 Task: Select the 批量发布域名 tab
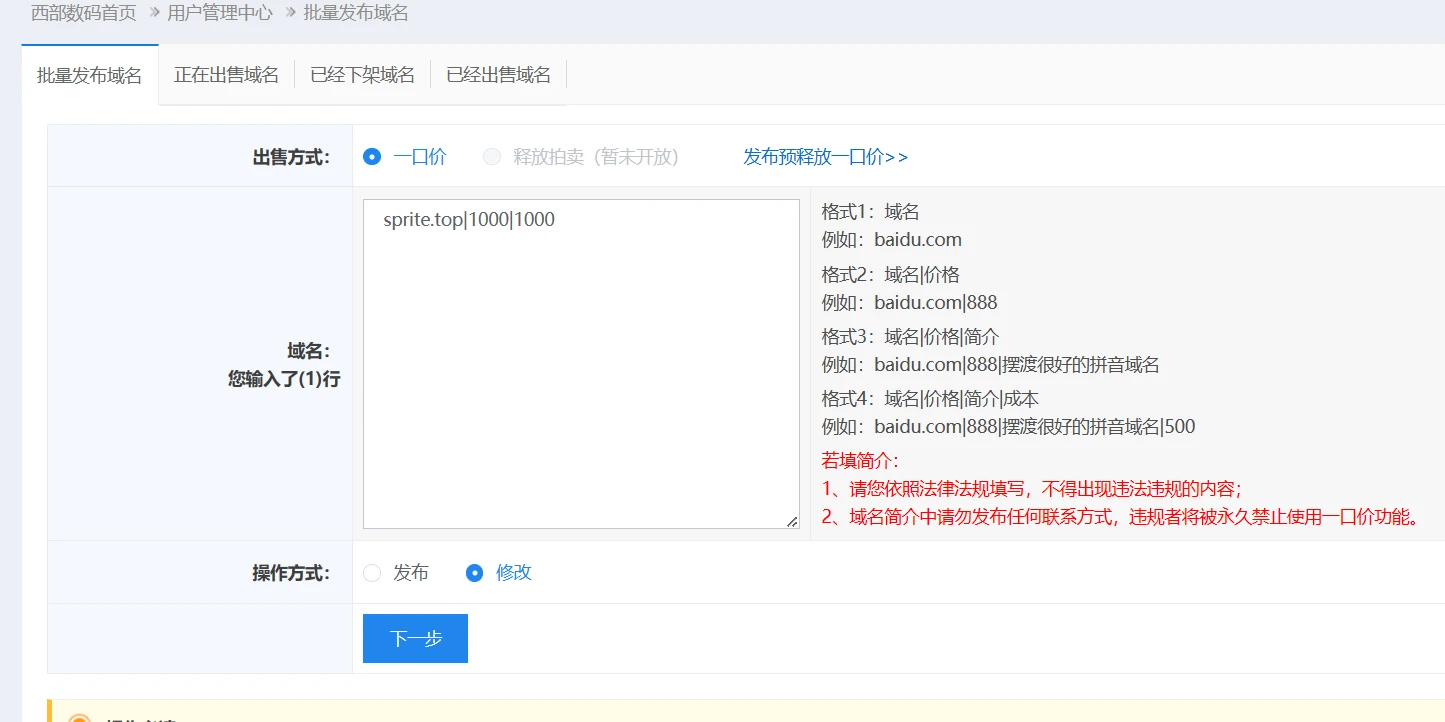[89, 76]
